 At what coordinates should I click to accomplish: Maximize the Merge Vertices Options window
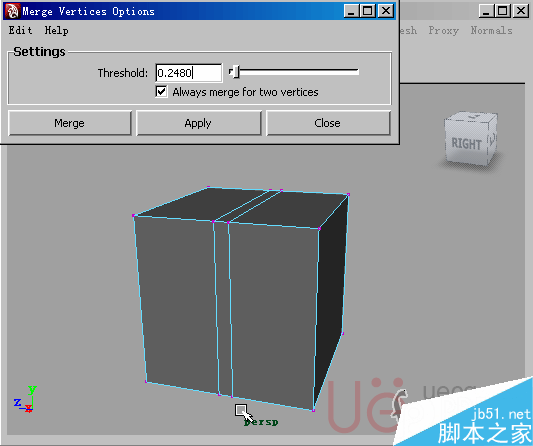click(x=367, y=11)
